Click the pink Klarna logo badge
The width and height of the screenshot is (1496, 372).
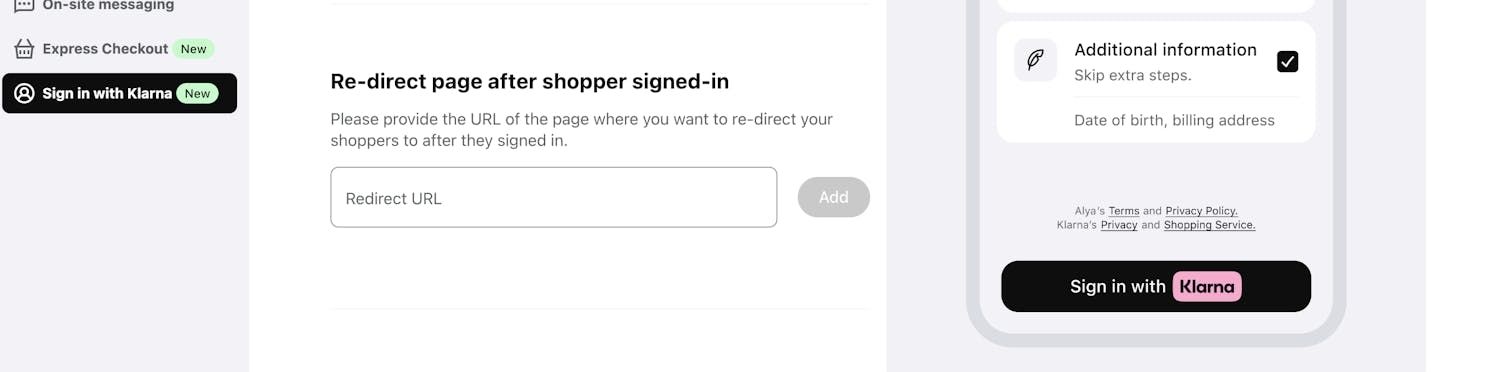(1207, 287)
